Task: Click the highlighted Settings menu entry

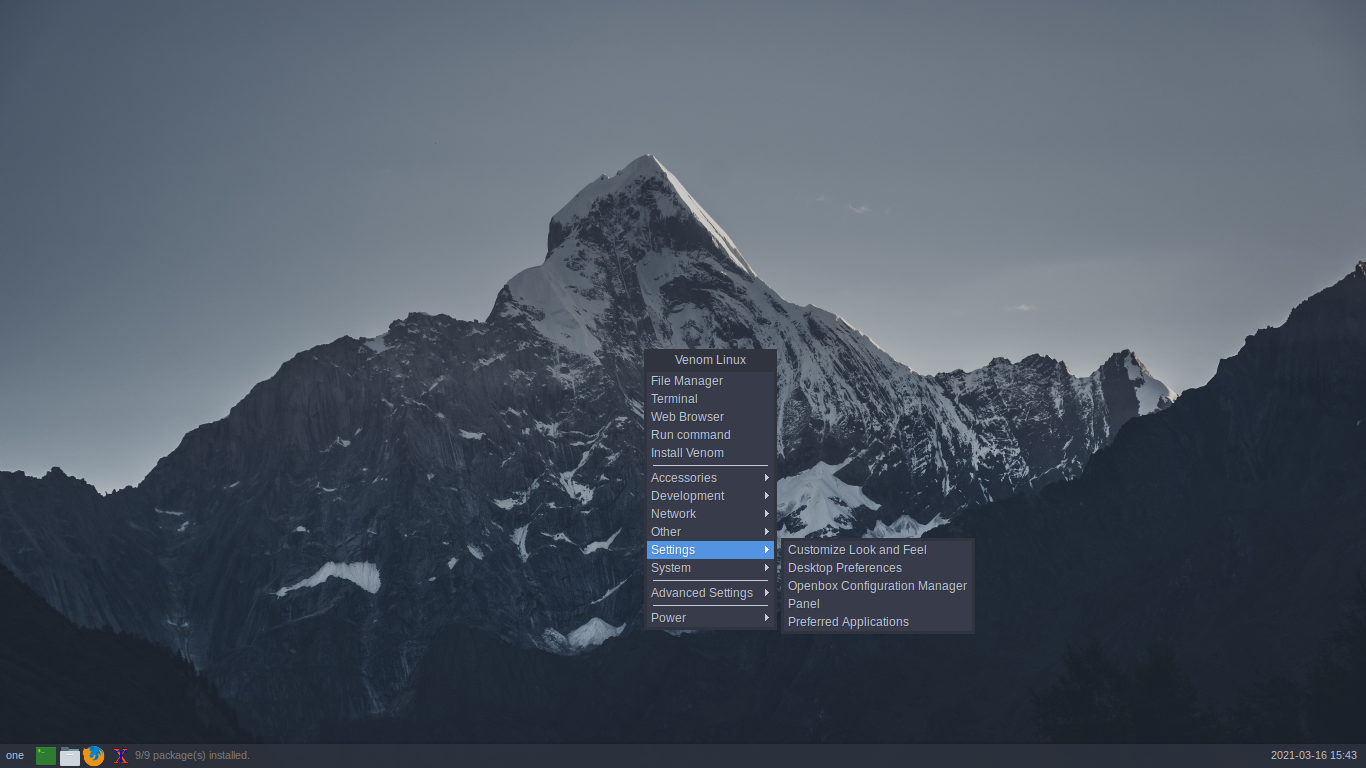Action: coord(710,550)
